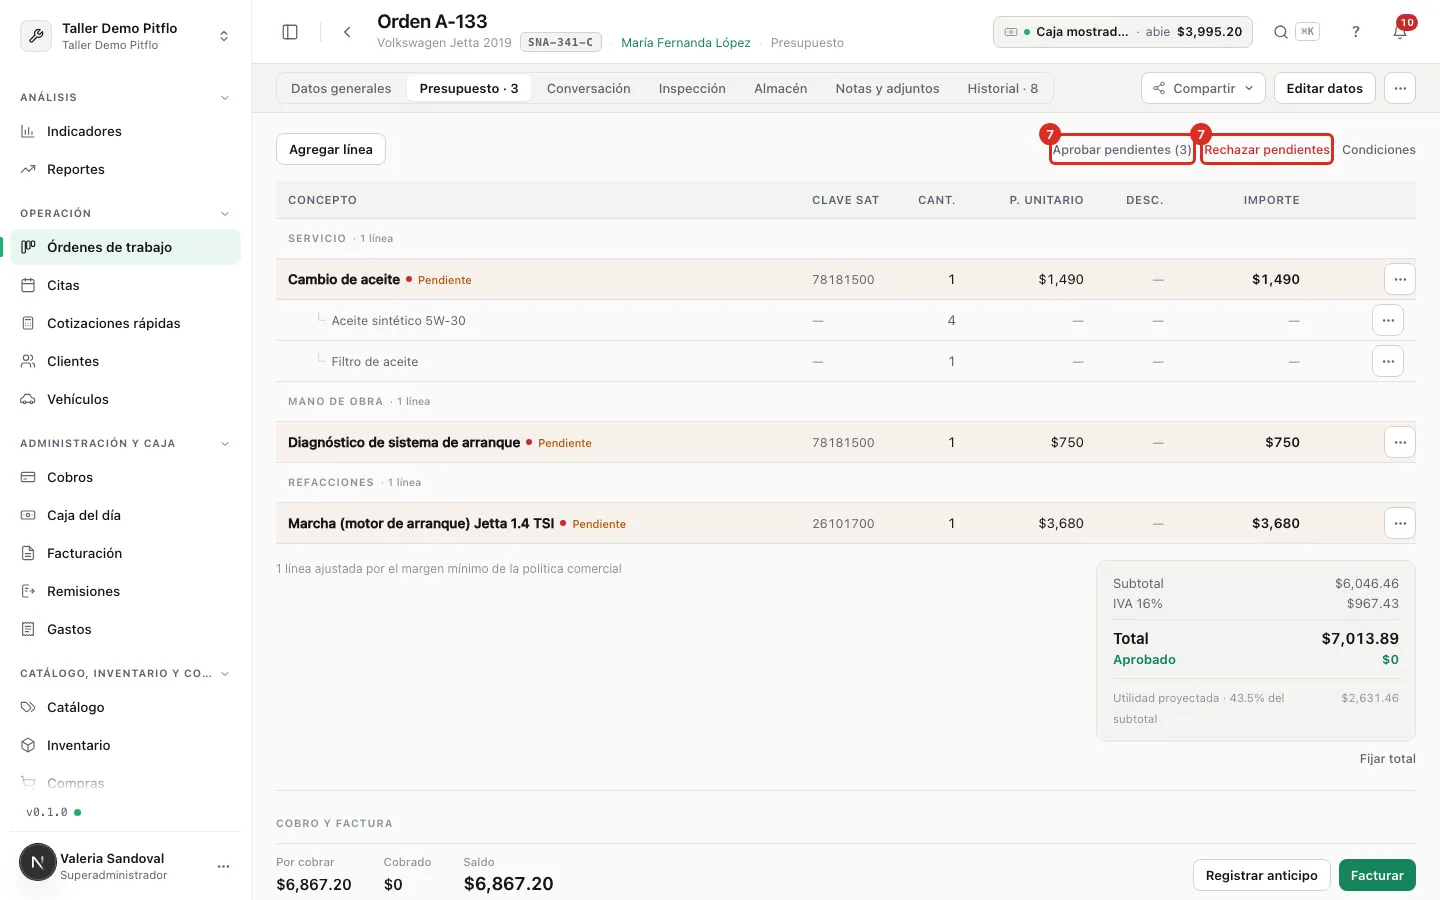This screenshot has height=900, width=1440.
Task: Click Aprobar pendientes (3)
Action: (x=1122, y=150)
